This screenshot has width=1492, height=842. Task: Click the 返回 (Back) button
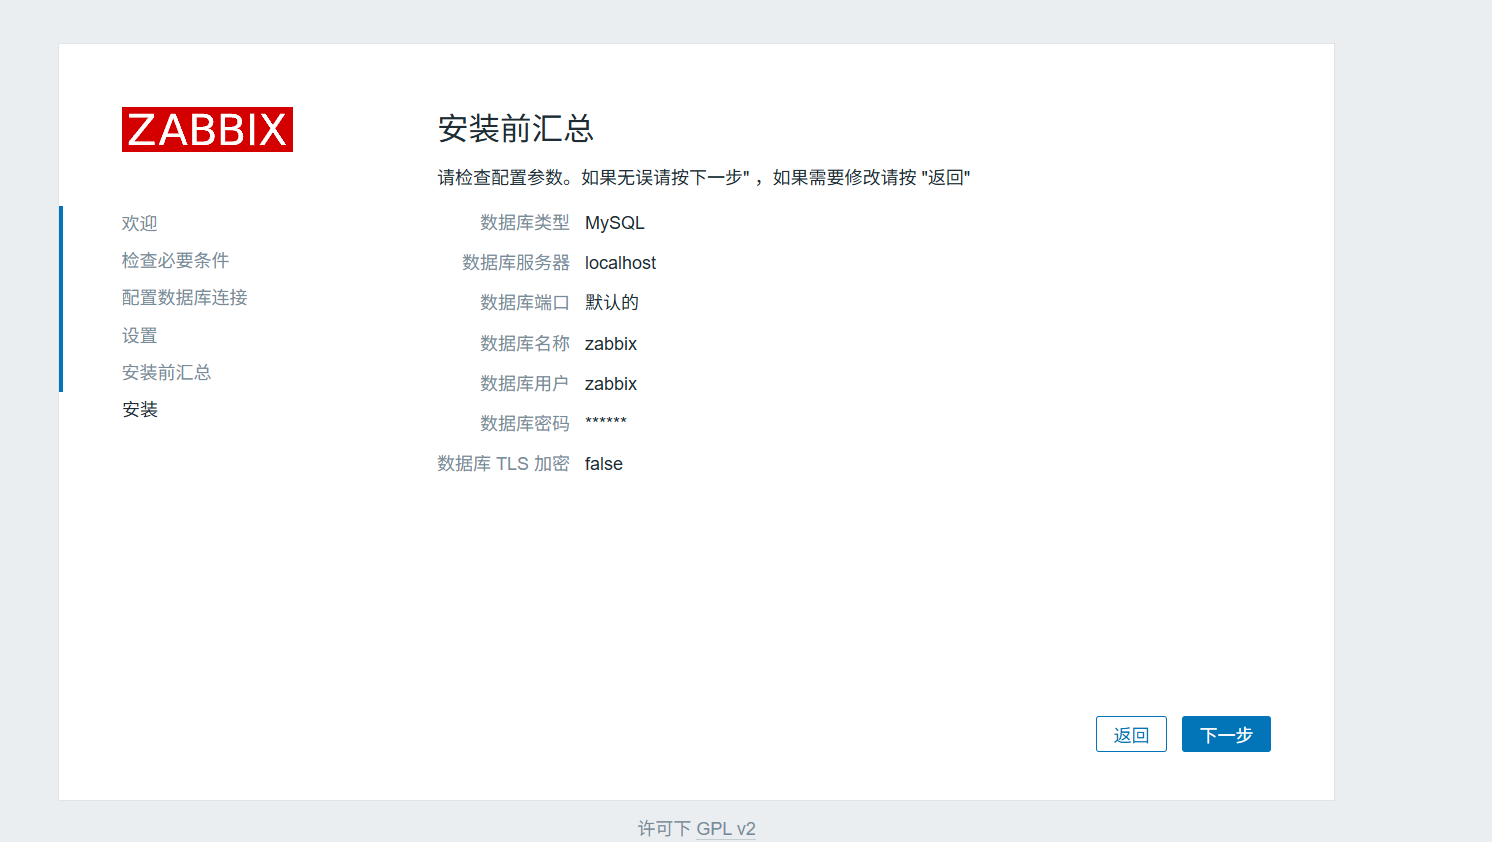click(1131, 734)
